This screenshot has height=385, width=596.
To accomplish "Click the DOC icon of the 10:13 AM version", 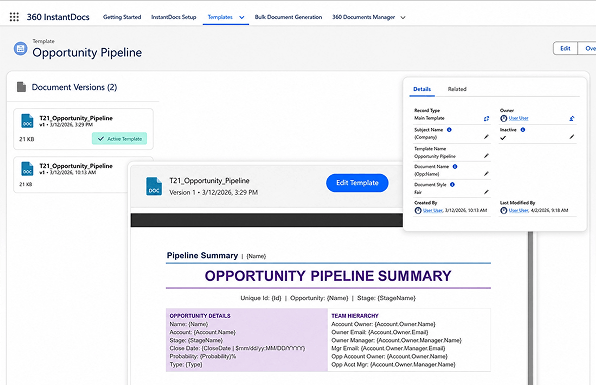I will (x=27, y=169).
